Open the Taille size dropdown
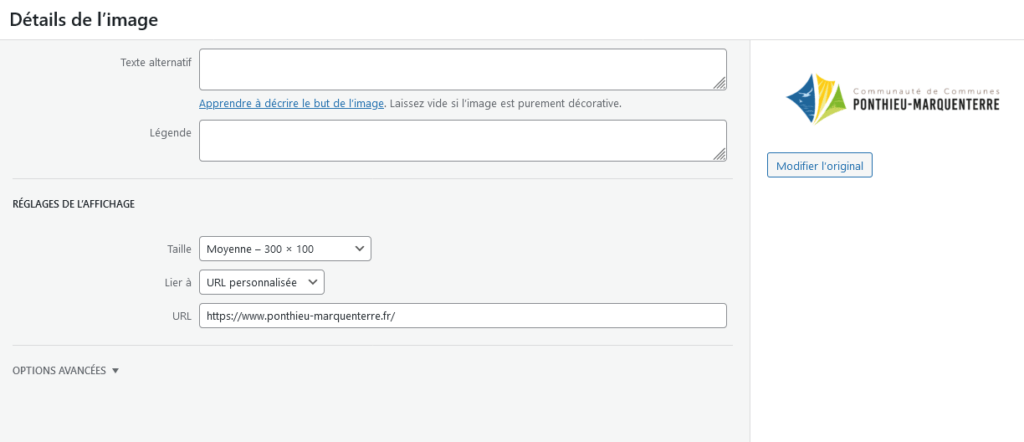Image resolution: width=1024 pixels, height=442 pixels. point(285,249)
